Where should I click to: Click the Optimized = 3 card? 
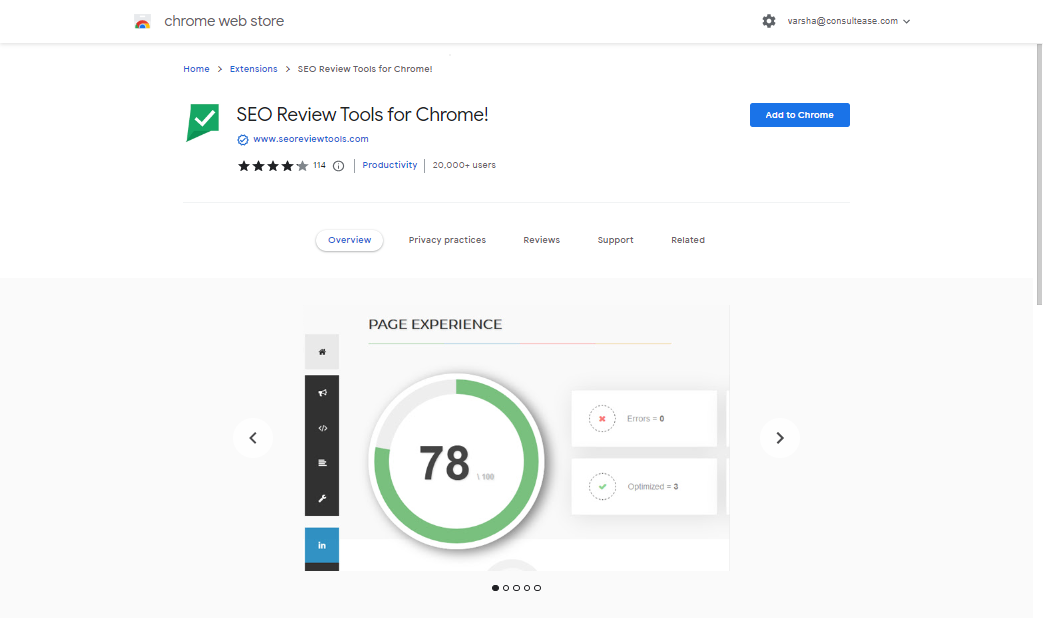tap(644, 486)
